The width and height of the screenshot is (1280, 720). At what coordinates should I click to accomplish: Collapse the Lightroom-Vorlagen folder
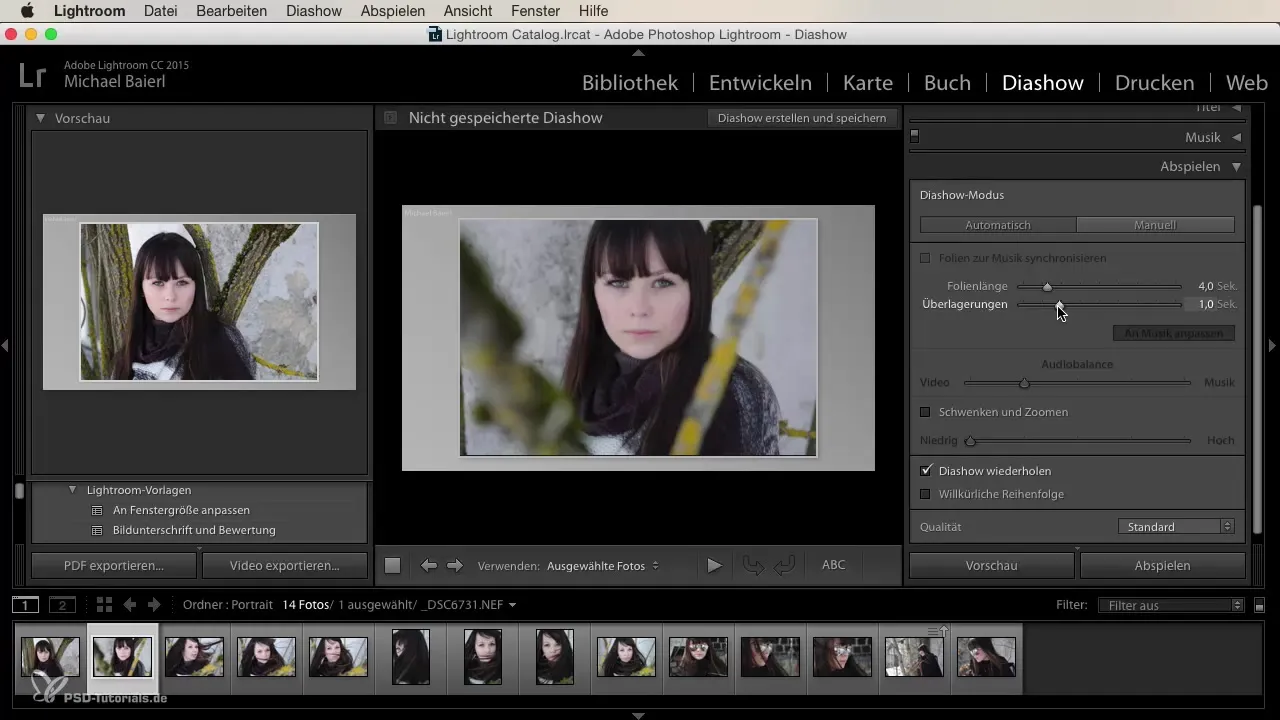coord(73,490)
